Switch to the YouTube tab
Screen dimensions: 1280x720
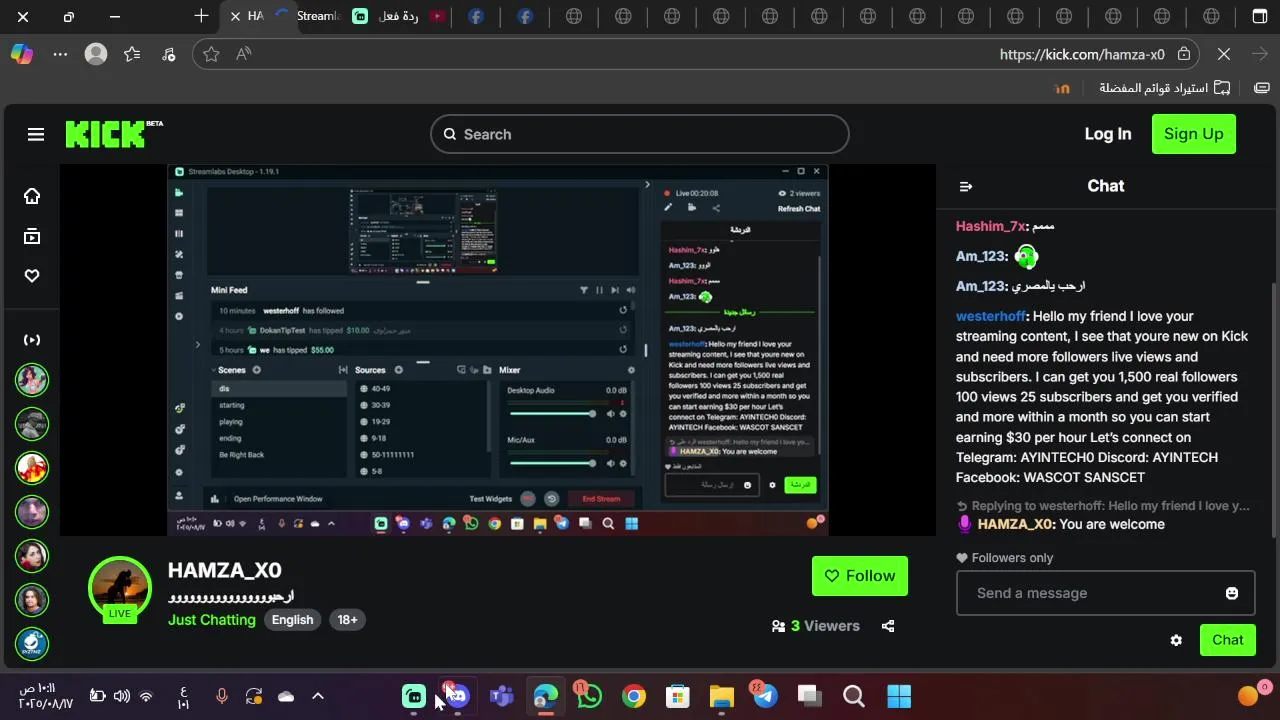pos(437,16)
